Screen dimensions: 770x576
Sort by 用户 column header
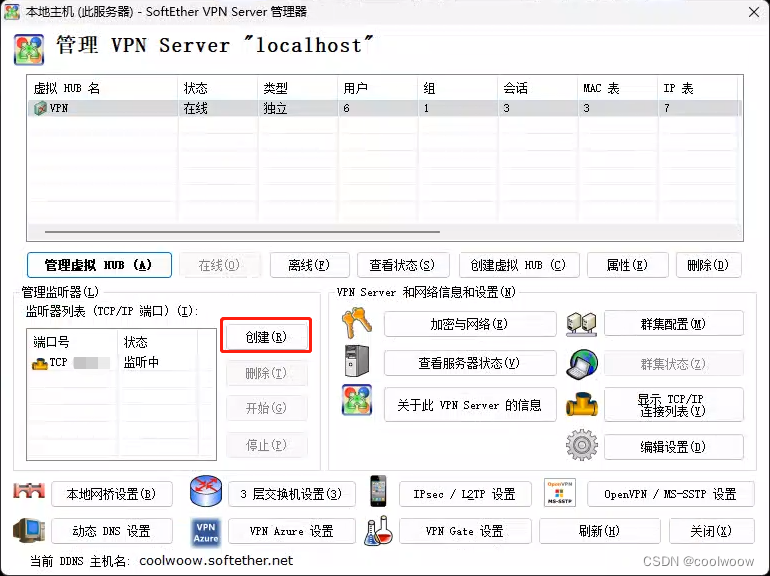pyautogui.click(x=378, y=88)
